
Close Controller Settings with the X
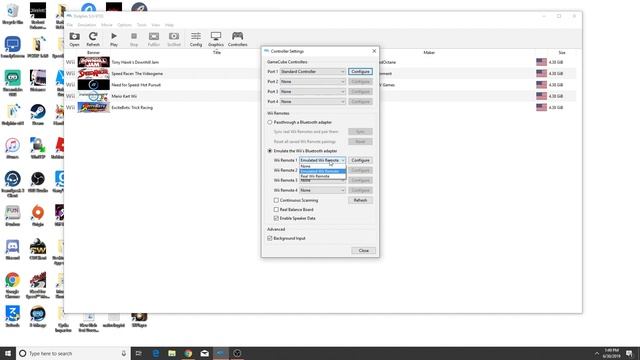click(374, 51)
